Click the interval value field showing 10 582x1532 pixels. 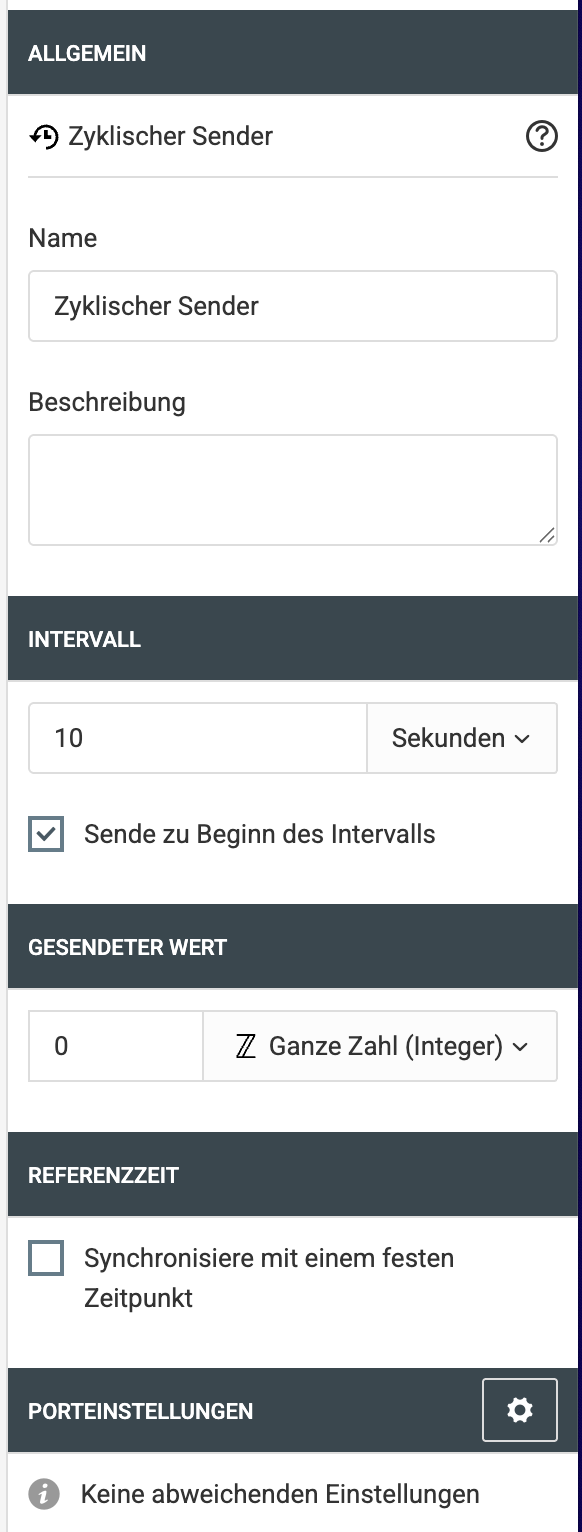pos(198,738)
